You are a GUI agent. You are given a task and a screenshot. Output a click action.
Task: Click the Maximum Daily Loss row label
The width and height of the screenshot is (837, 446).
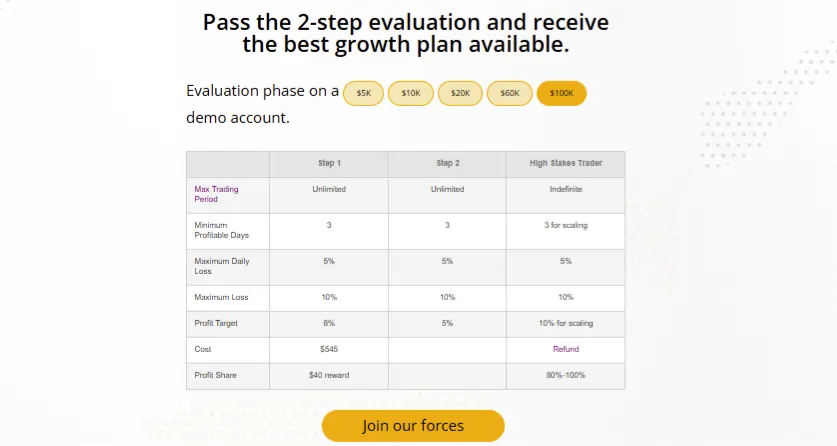[222, 266]
